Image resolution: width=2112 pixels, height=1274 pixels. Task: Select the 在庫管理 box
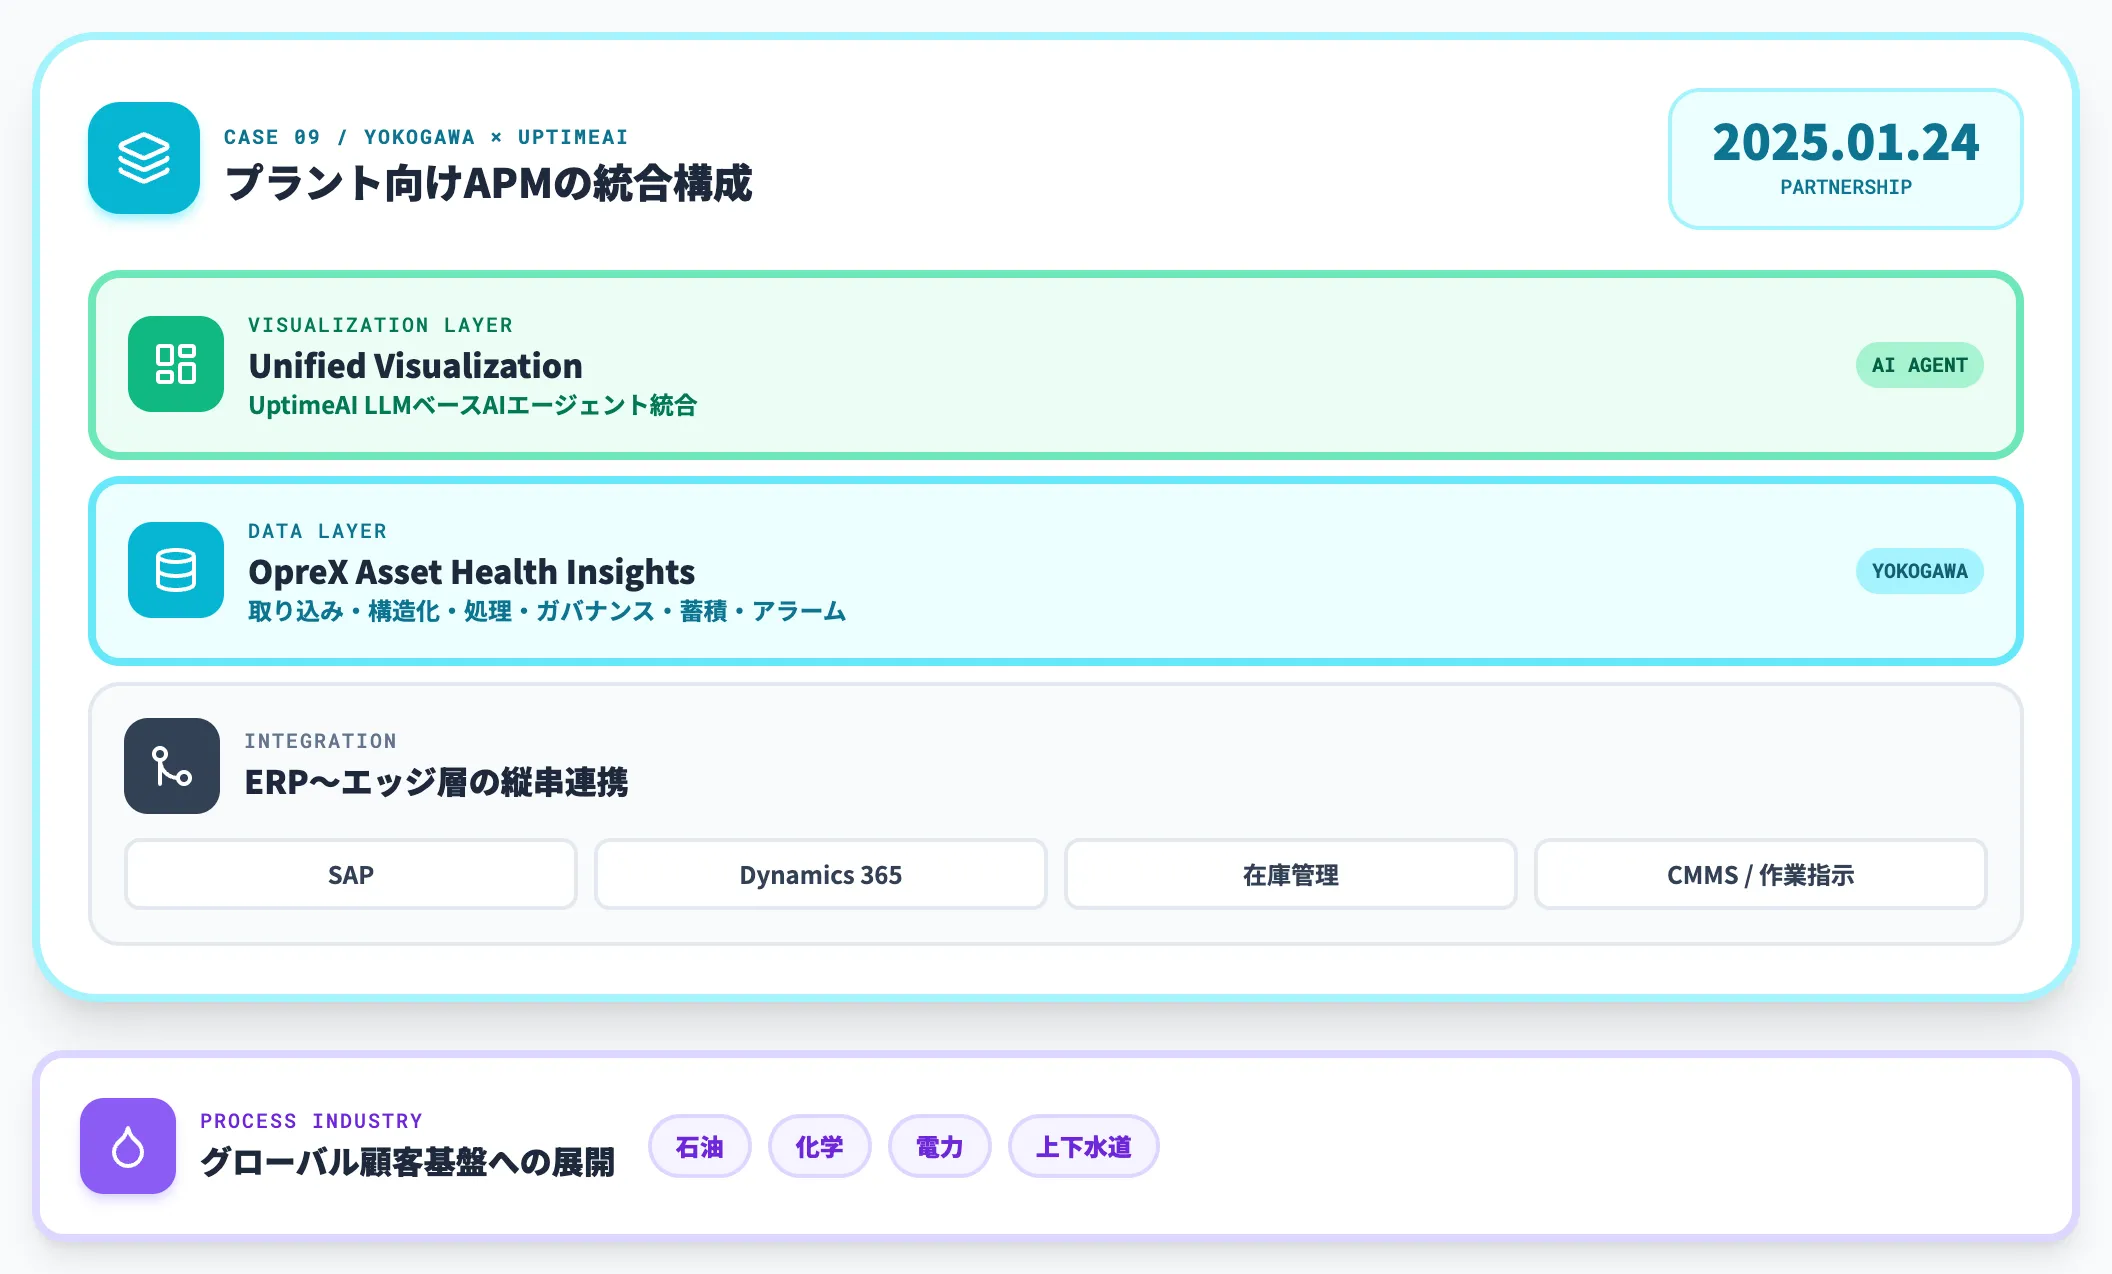(1291, 874)
